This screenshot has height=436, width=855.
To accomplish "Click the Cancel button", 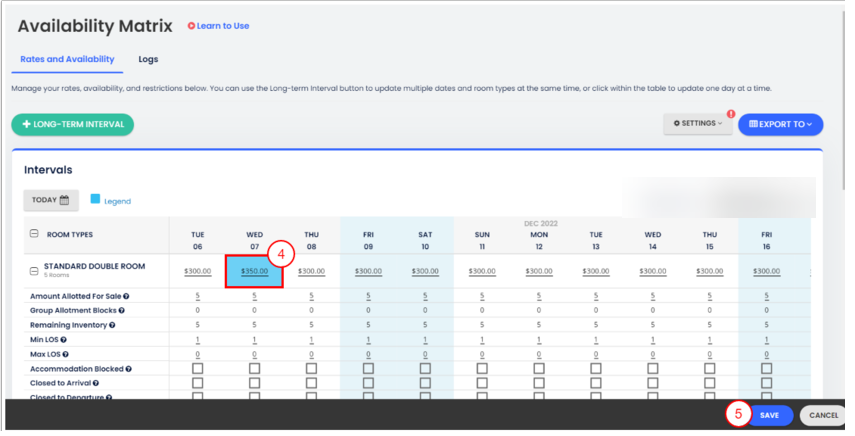I will click(x=823, y=415).
